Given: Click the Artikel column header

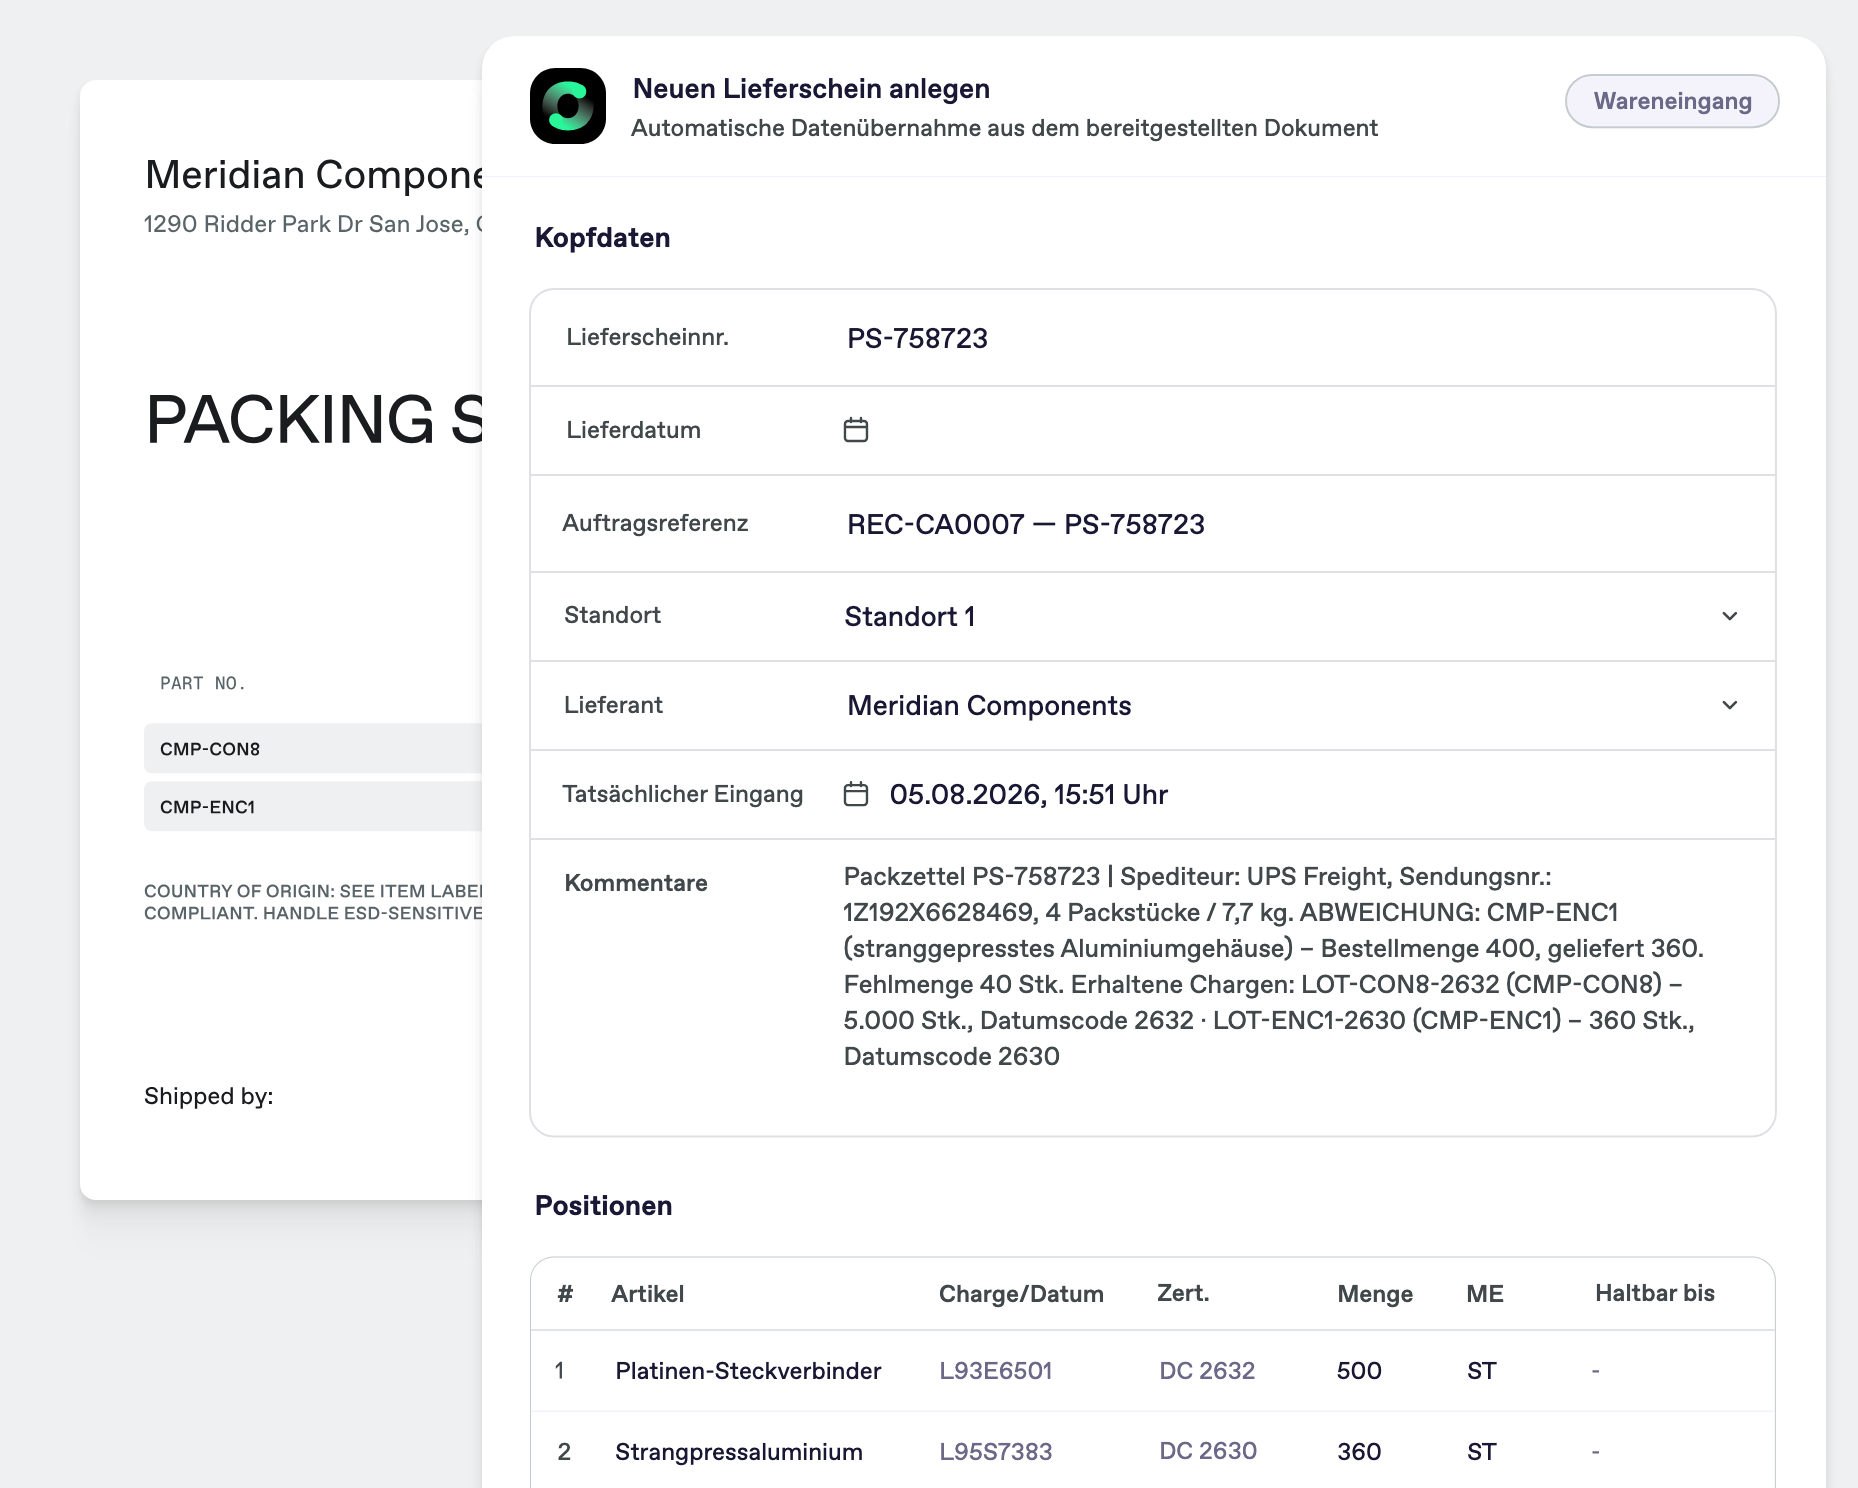Looking at the screenshot, I should 648,1294.
